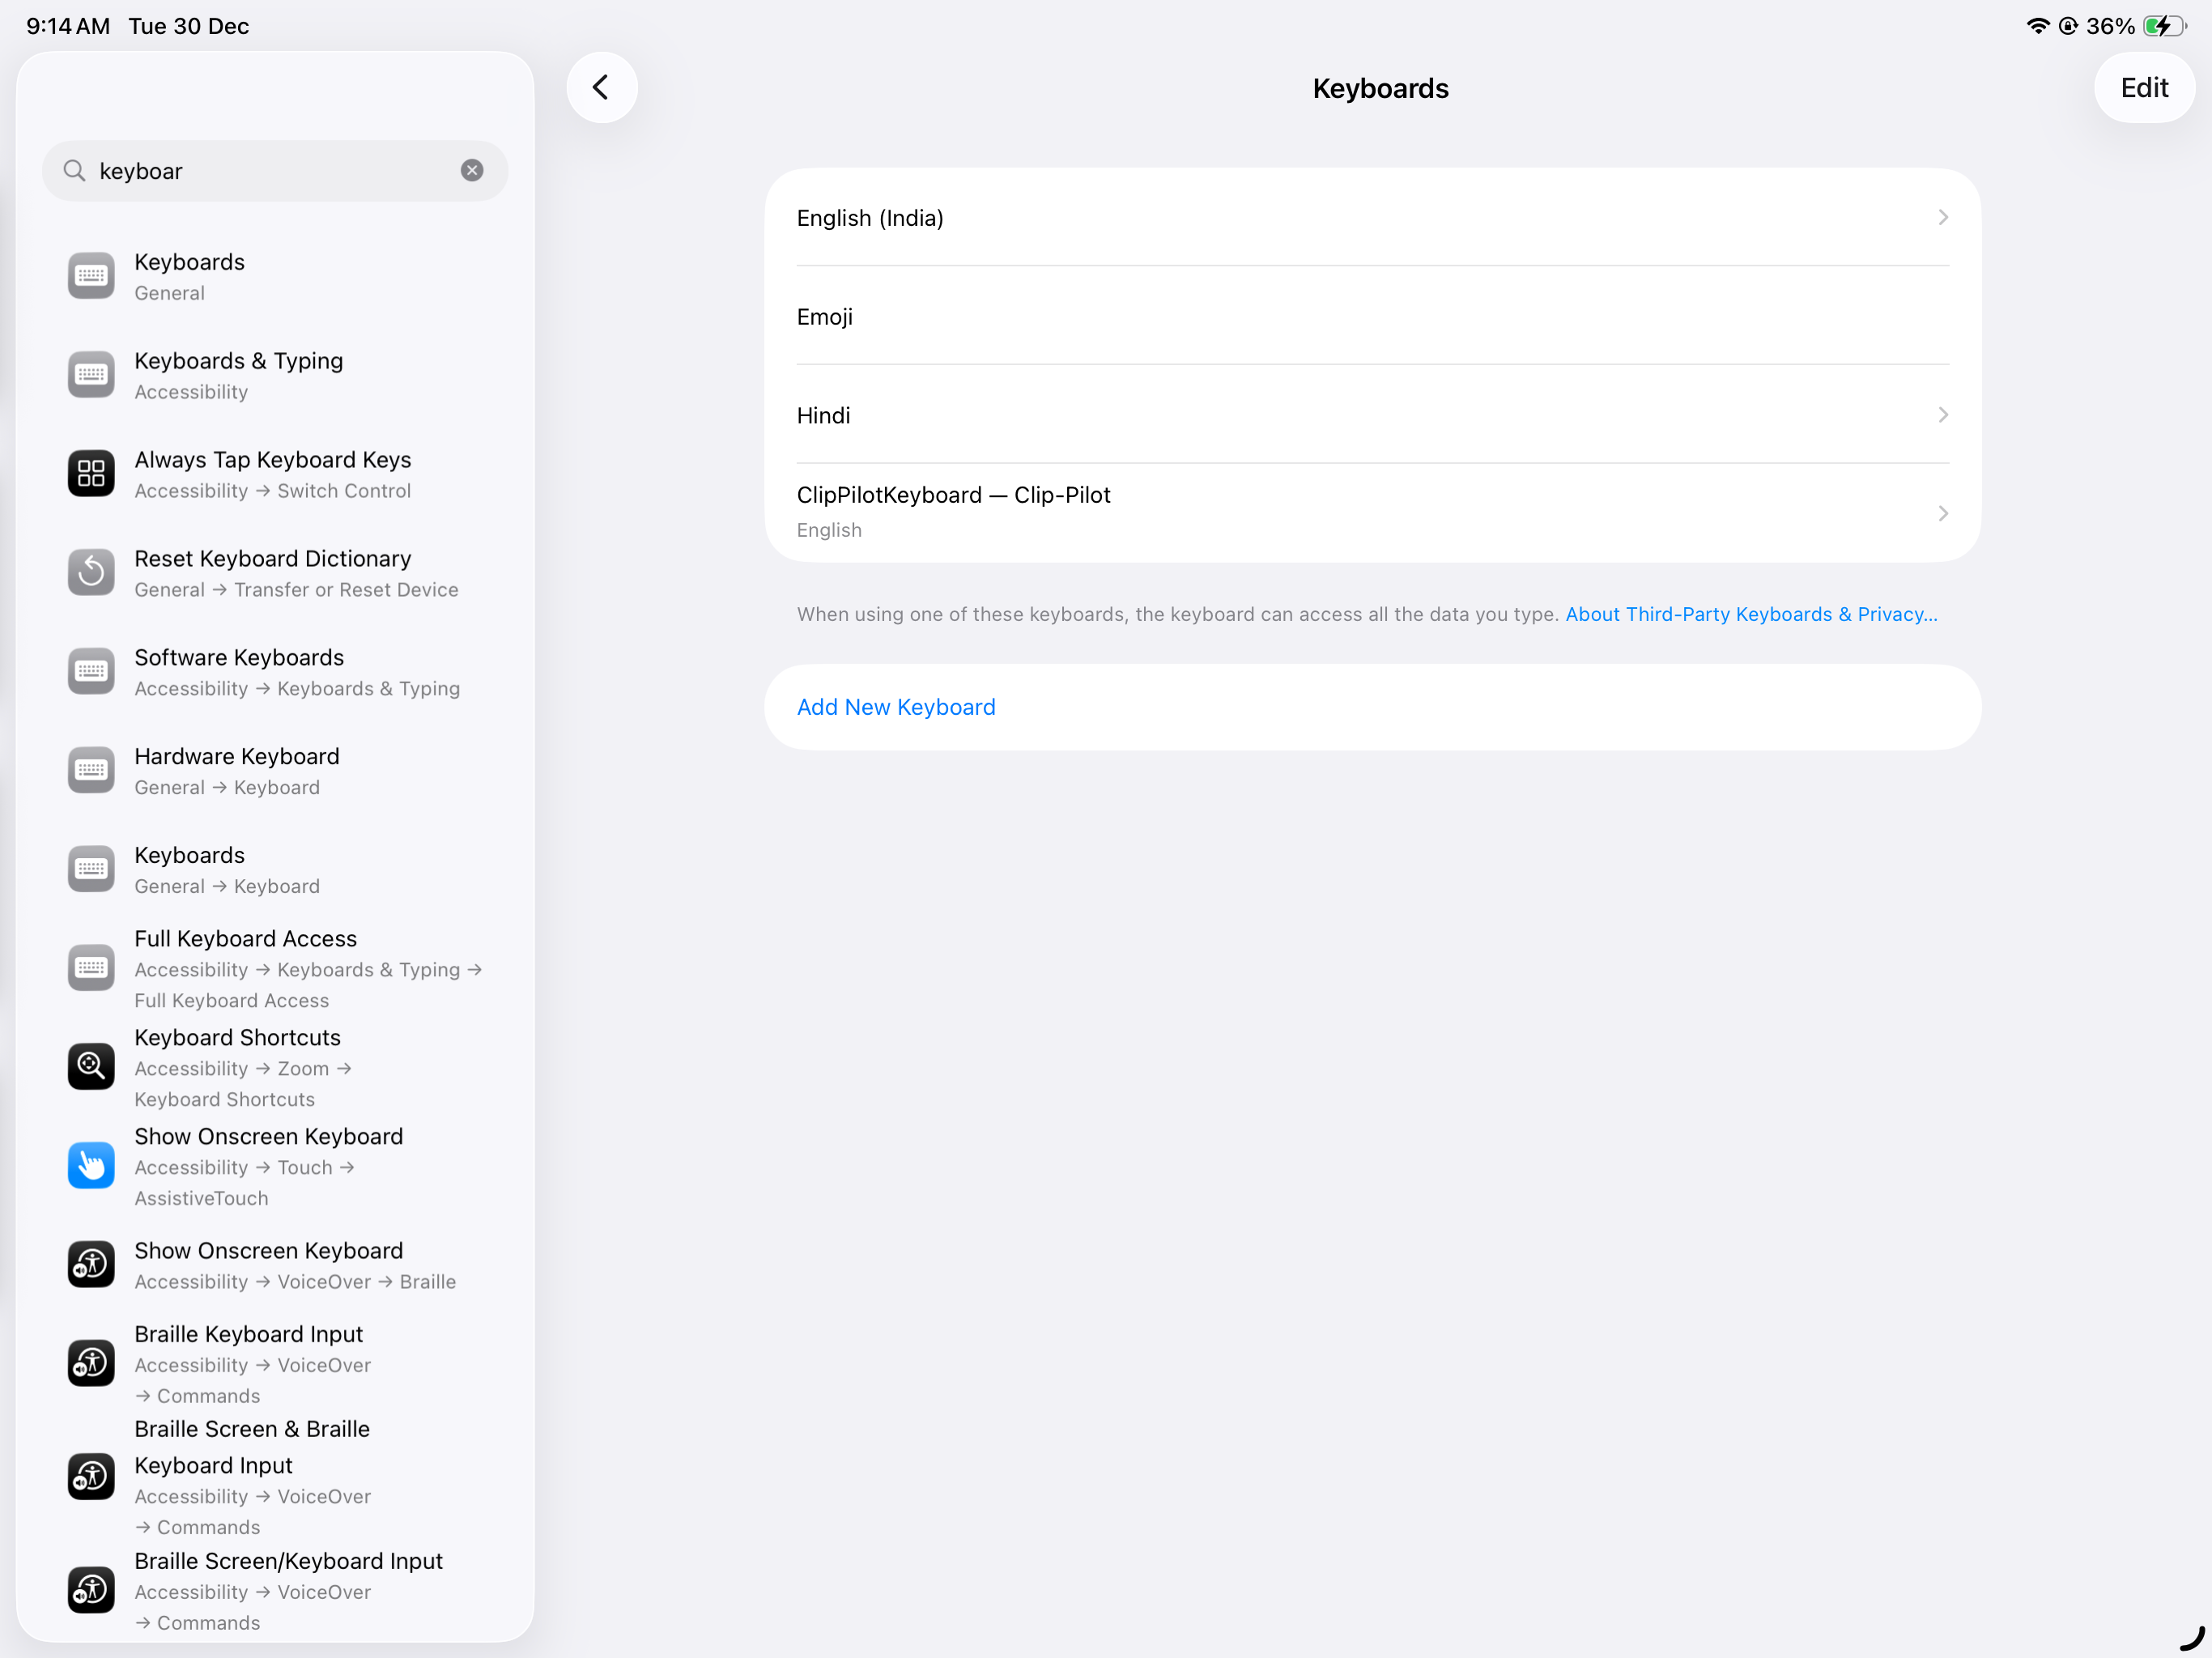Click the keyboard icon beside Keyboards under General

pos(91,276)
